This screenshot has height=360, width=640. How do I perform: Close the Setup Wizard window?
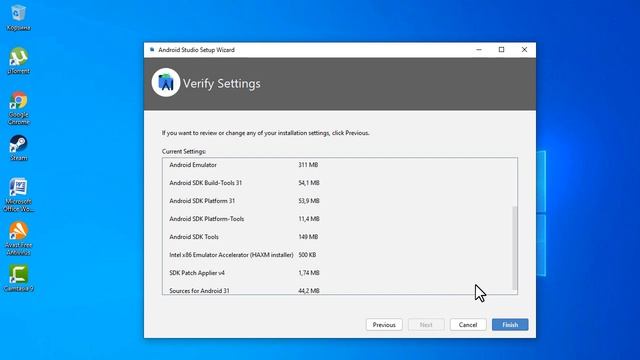pos(524,50)
